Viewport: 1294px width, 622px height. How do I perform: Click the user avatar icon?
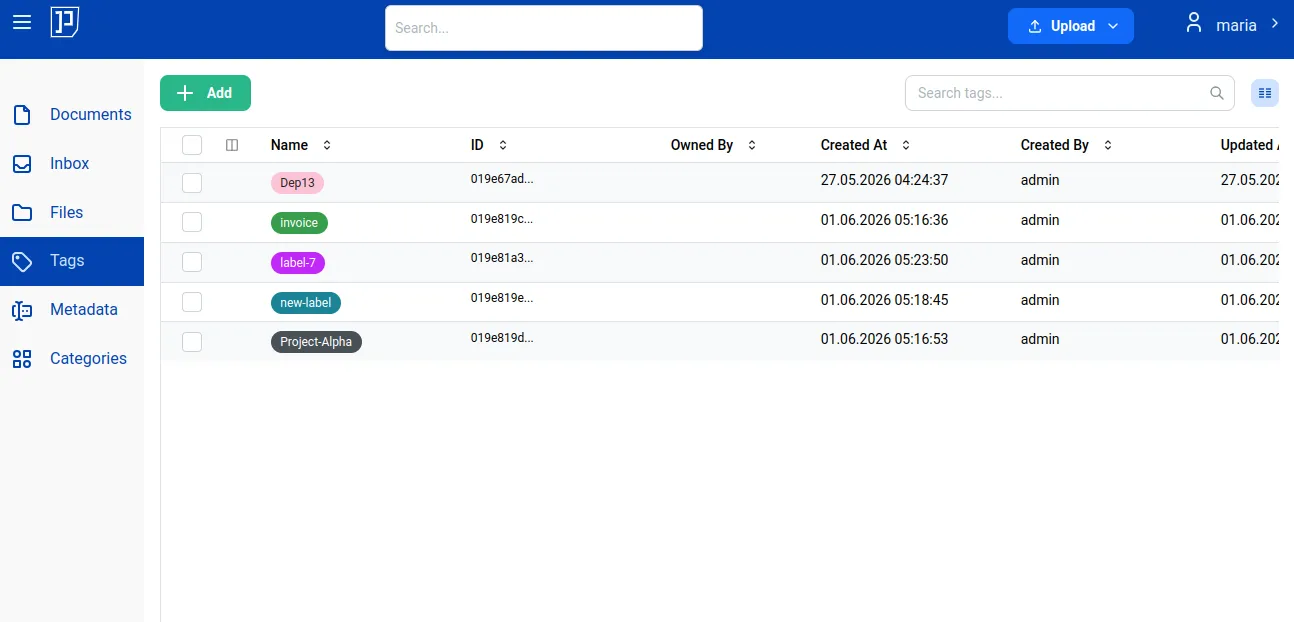coord(1193,23)
